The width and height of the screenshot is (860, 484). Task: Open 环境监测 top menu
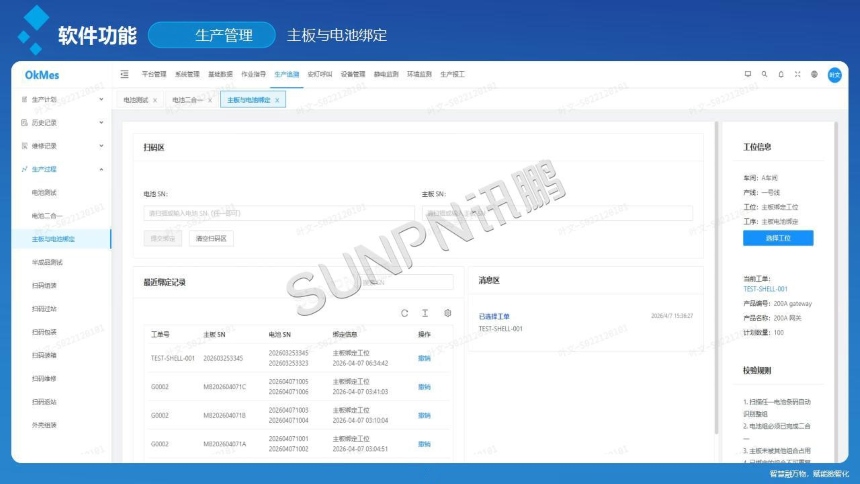tap(419, 74)
